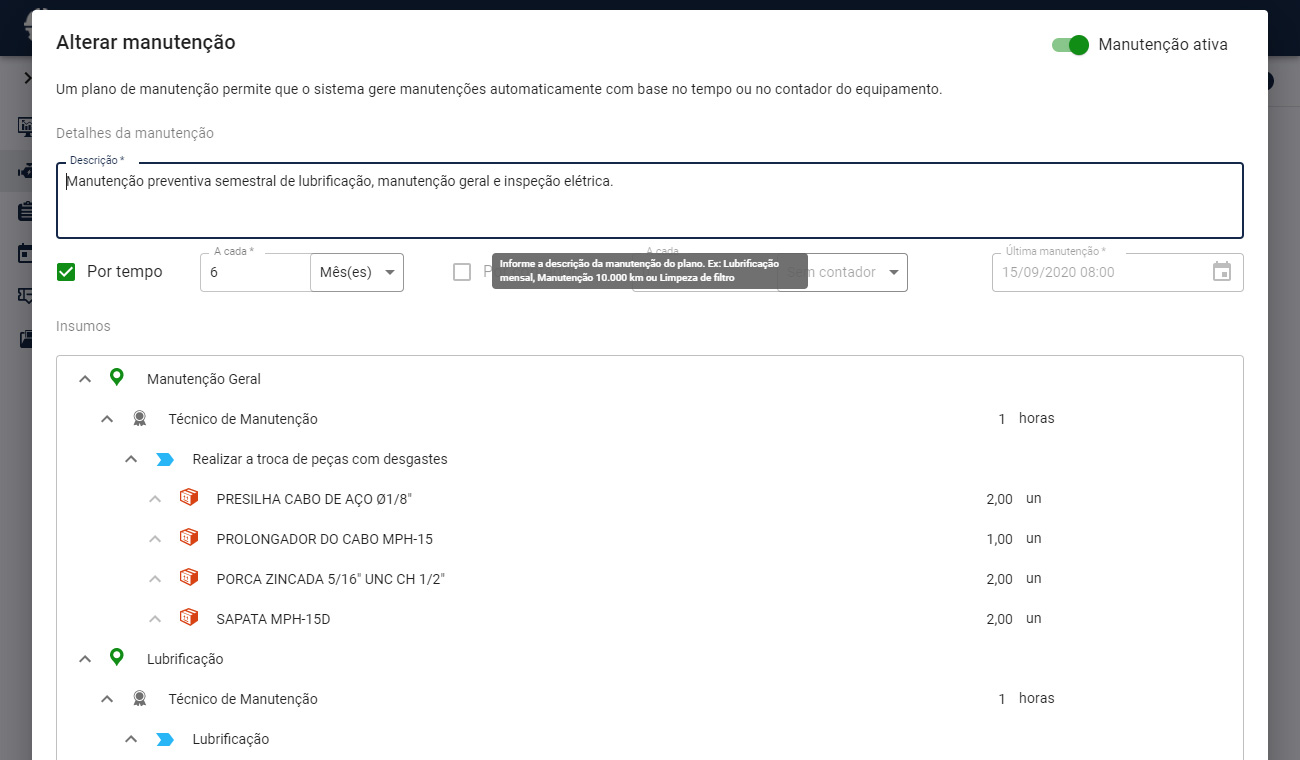The width and height of the screenshot is (1300, 760).
Task: Click the technician icon beside Técnico de Manutenção
Action: pyautogui.click(x=140, y=418)
